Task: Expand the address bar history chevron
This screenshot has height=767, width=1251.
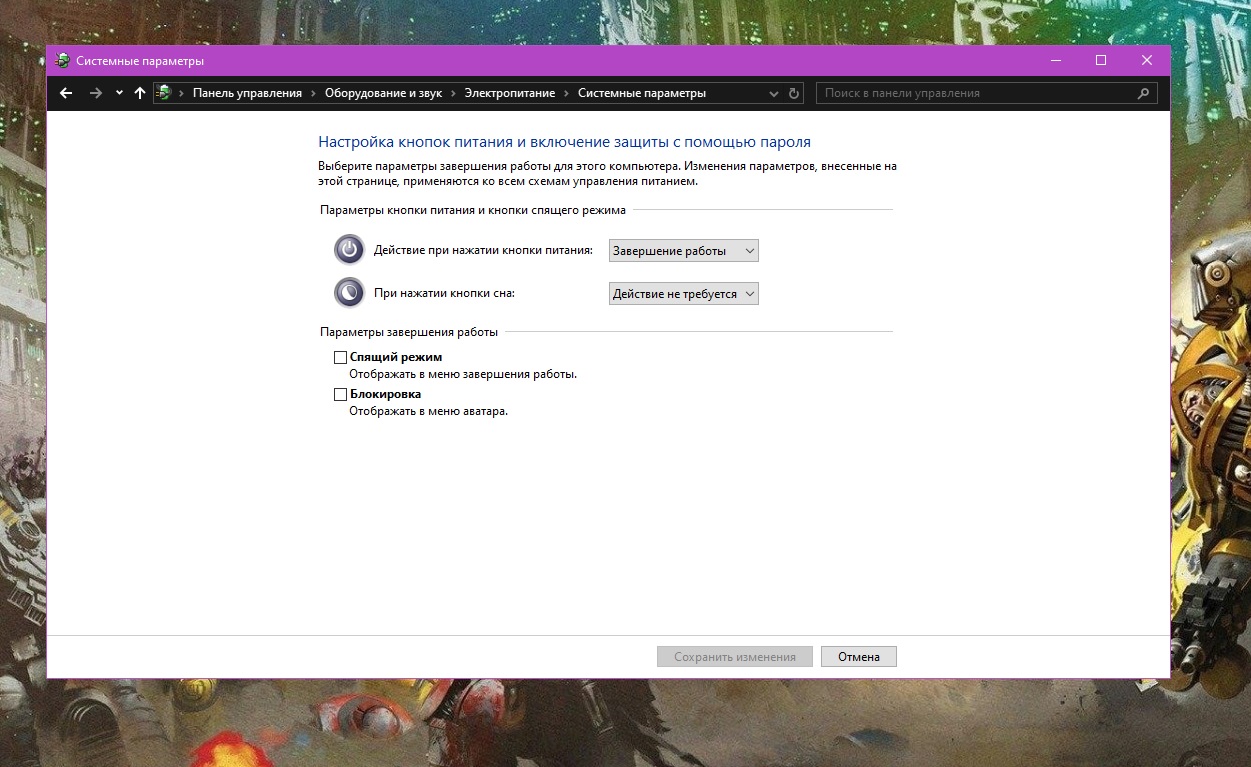Action: pyautogui.click(x=773, y=93)
